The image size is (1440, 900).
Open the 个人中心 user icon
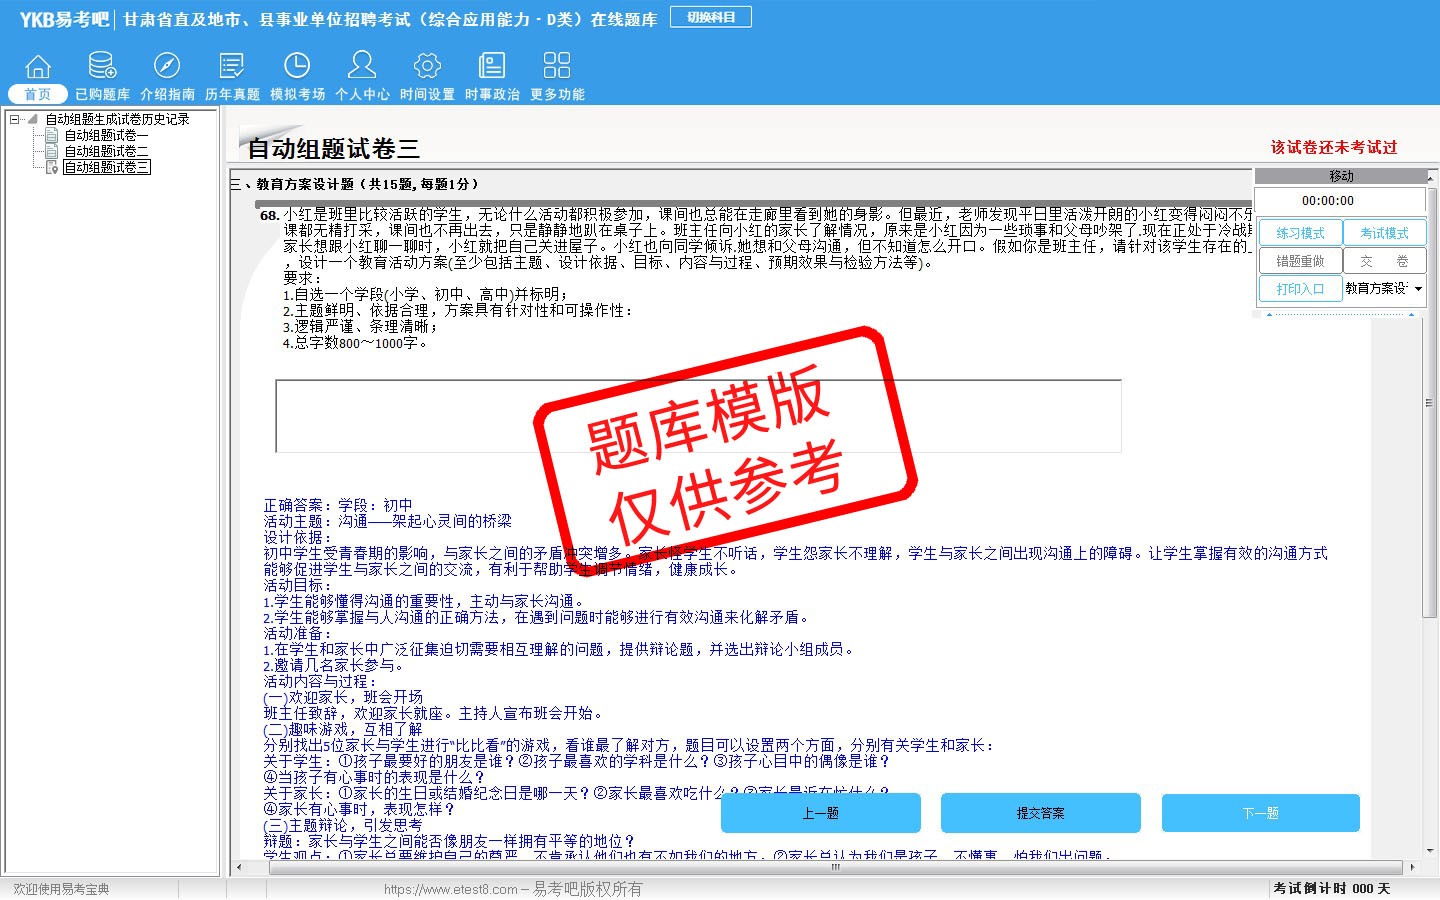[x=362, y=67]
